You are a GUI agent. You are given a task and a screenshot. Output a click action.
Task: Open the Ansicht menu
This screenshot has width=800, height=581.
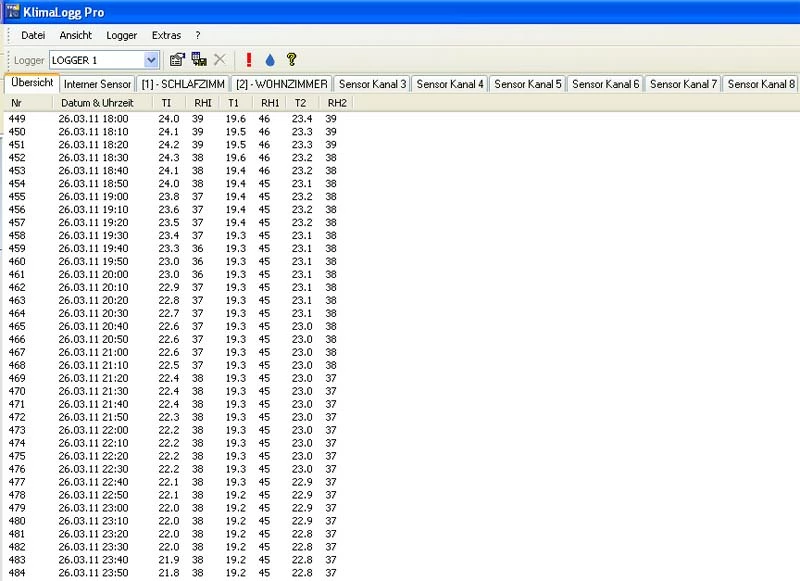pyautogui.click(x=76, y=35)
